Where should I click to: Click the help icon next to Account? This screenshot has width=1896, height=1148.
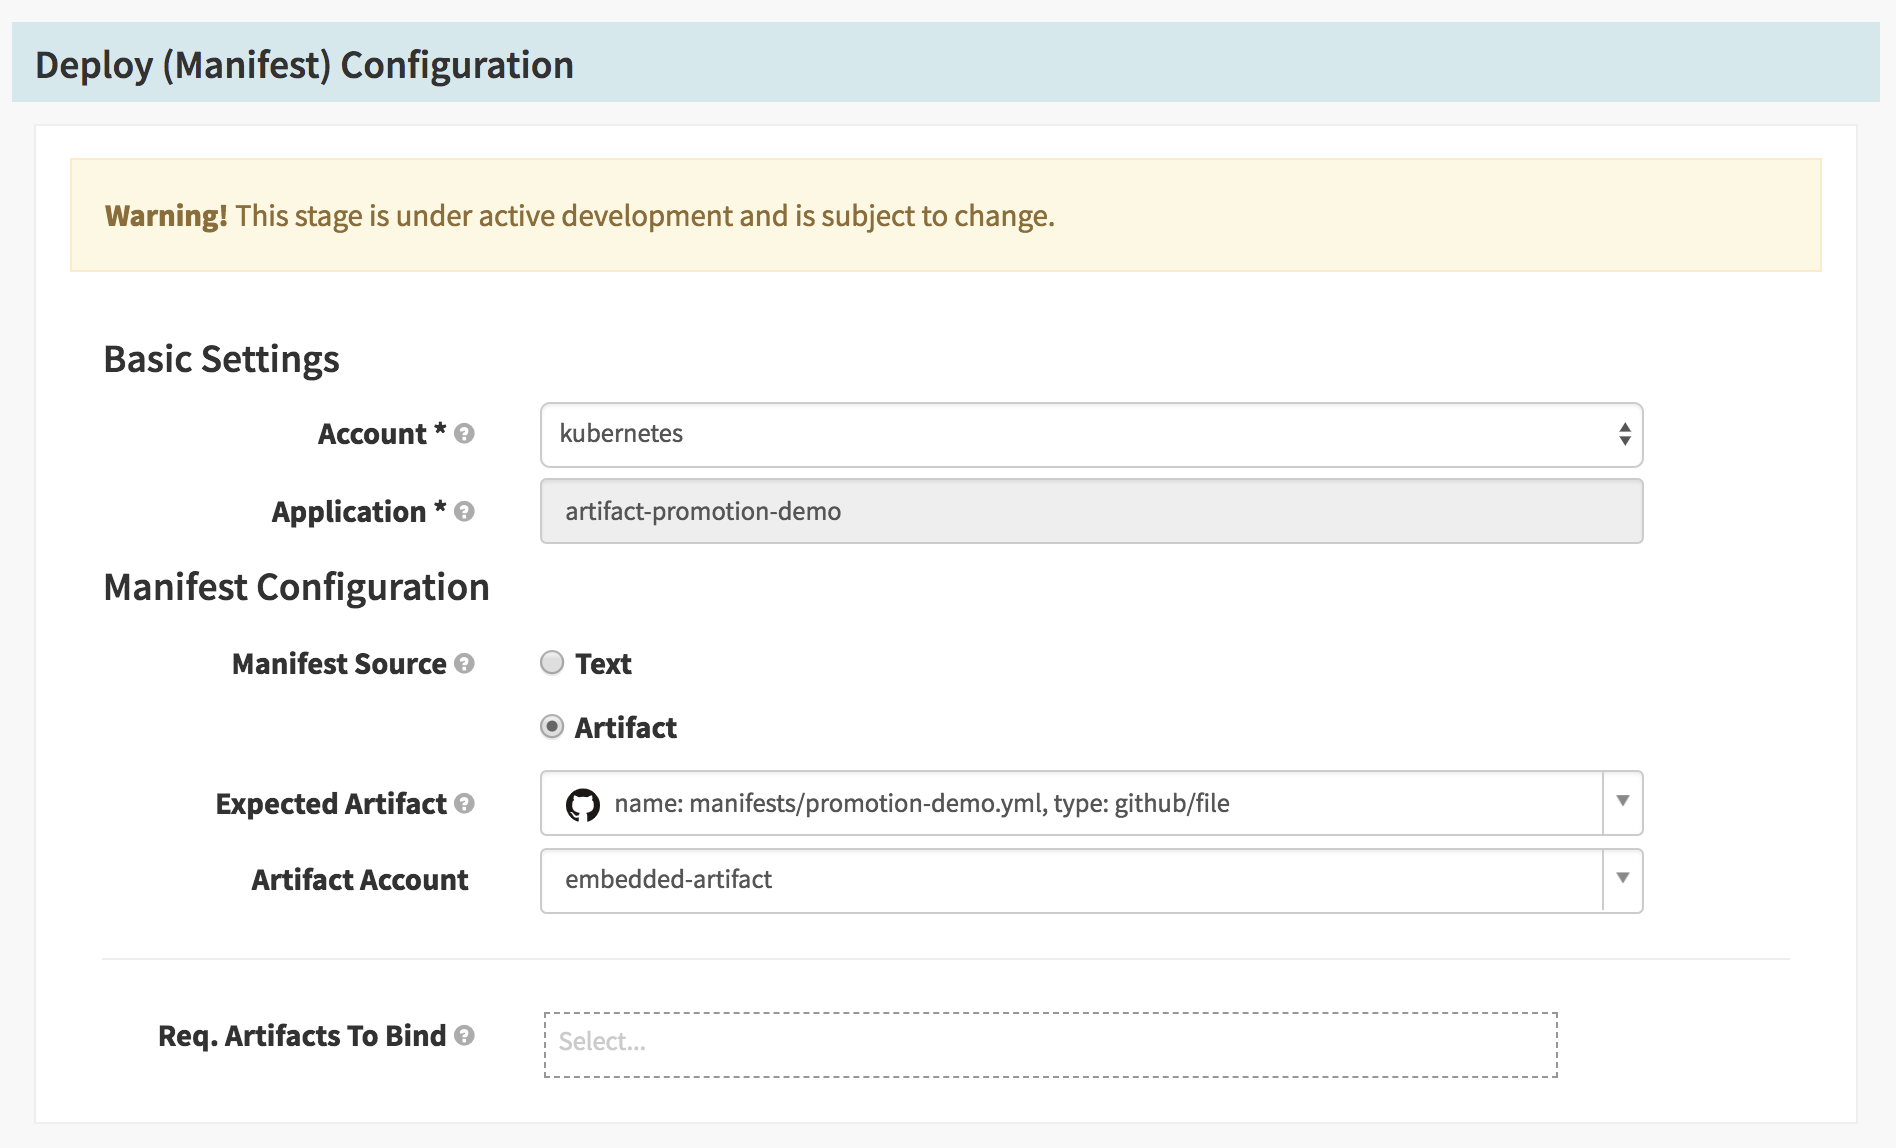[464, 434]
